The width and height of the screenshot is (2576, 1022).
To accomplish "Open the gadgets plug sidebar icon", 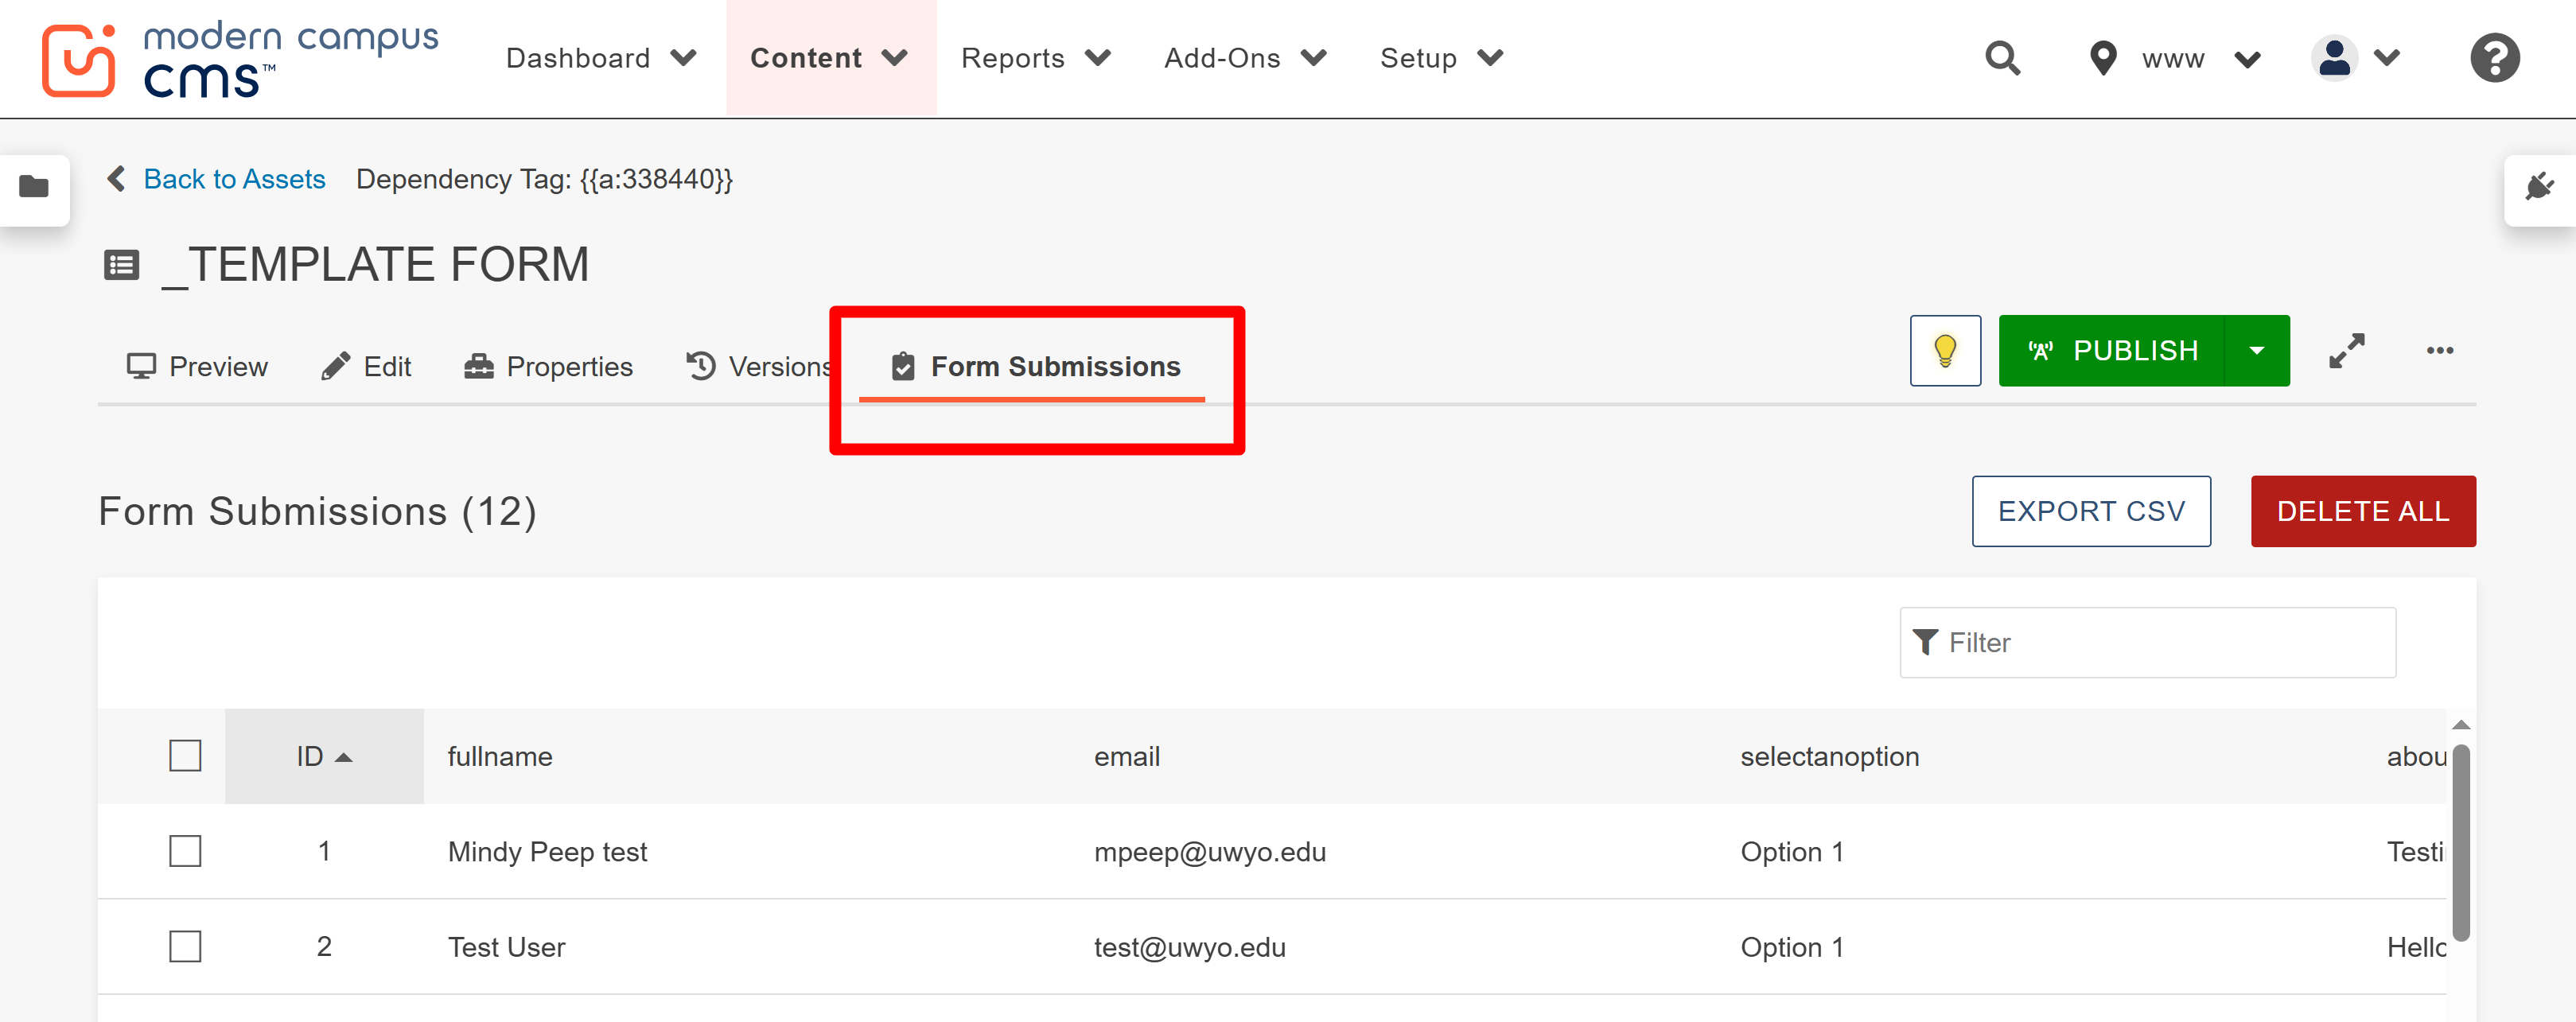I will [2540, 186].
